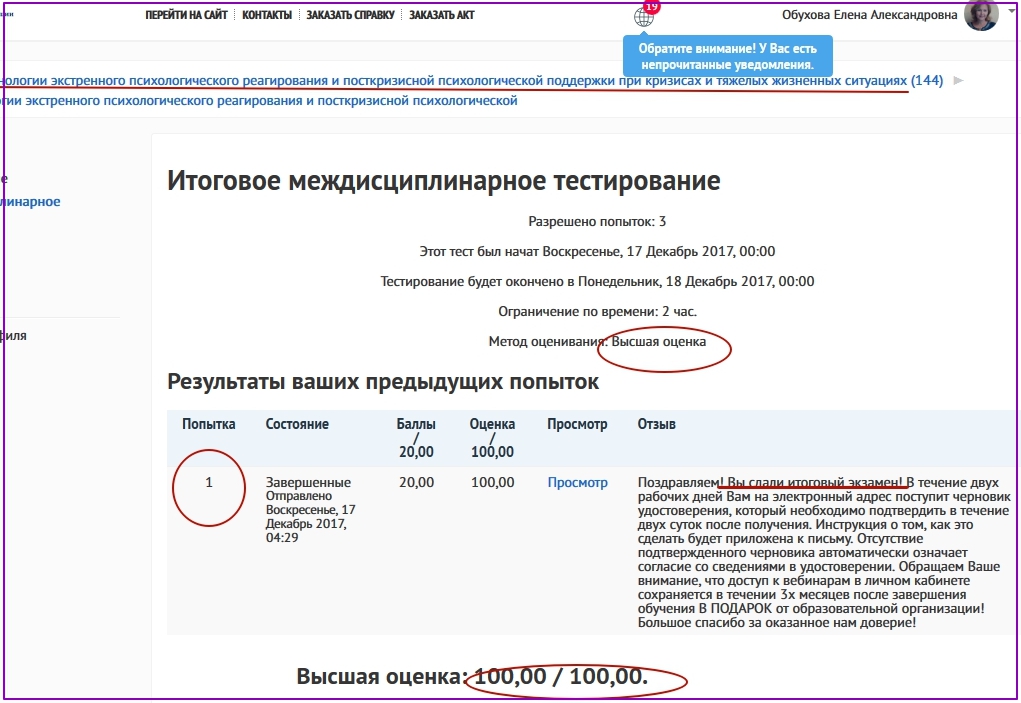Viewport: 1021px width, 703px height.
Task: Click the Итоговое междисциплинарное тестирование heading
Action: [443, 181]
